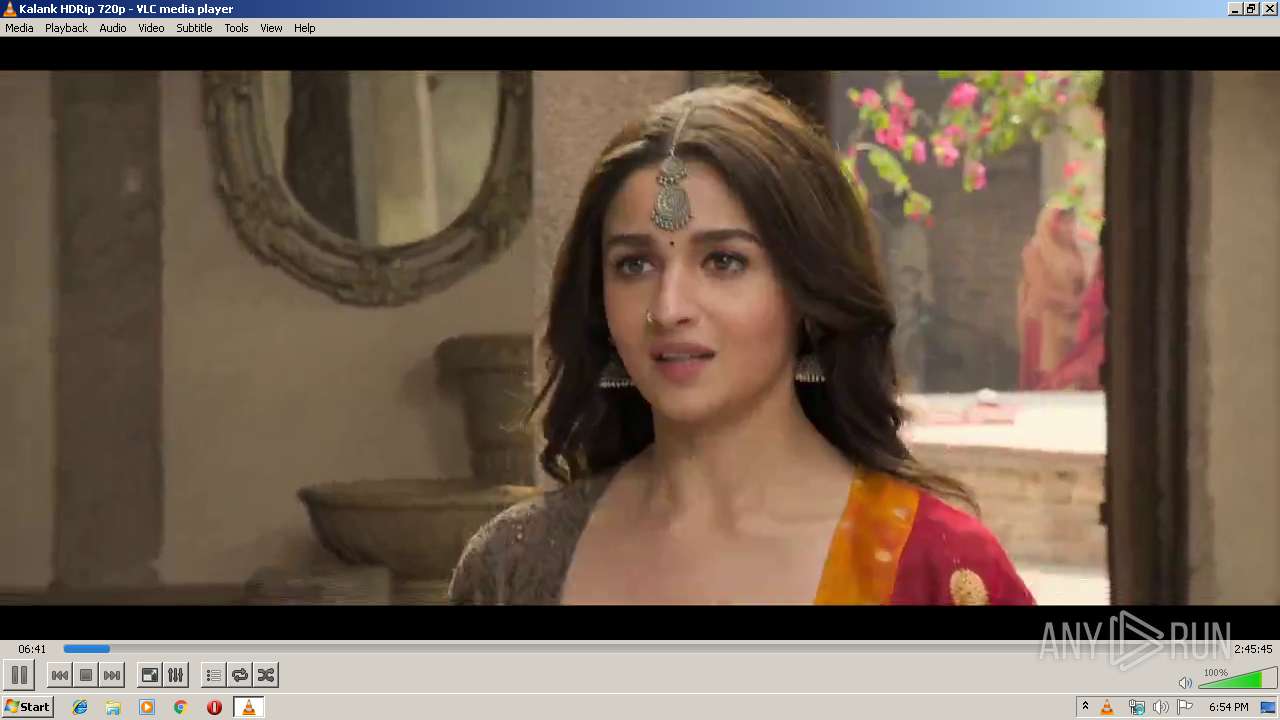Open the View menu
Screen dimensions: 1280x720
(271, 28)
